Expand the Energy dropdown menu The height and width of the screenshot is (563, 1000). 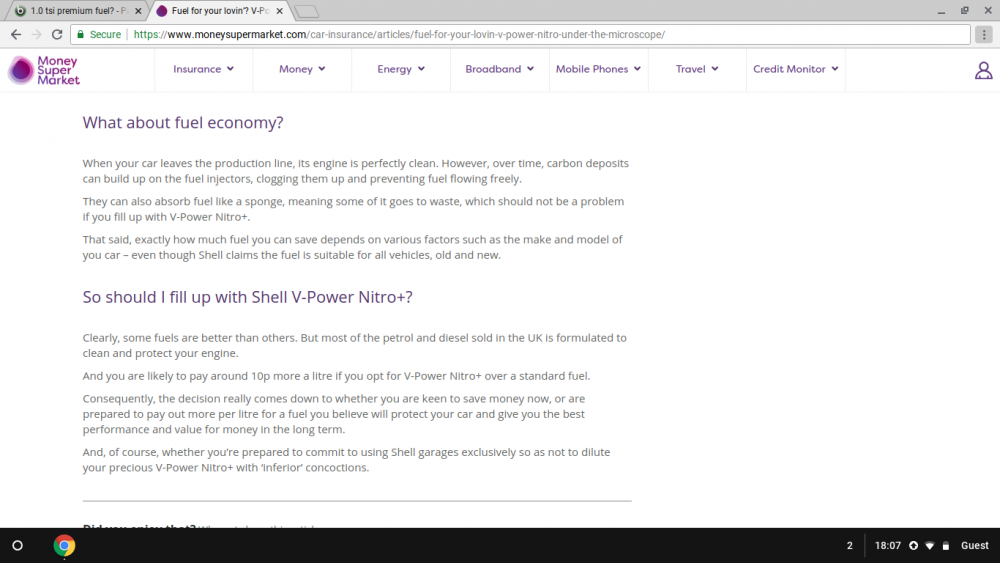pos(401,69)
